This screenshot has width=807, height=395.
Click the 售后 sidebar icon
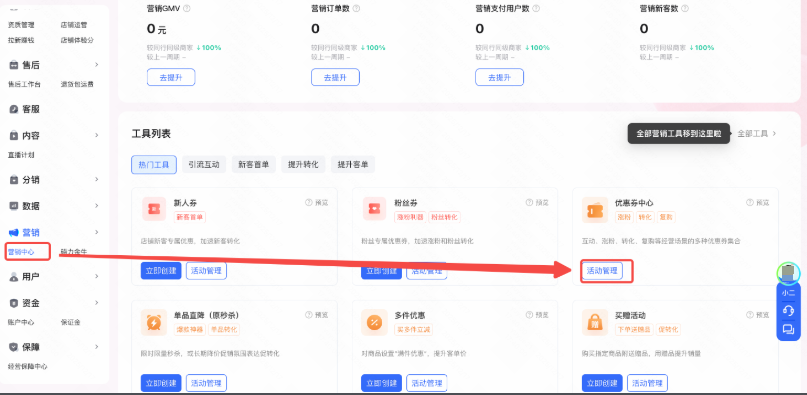point(14,65)
